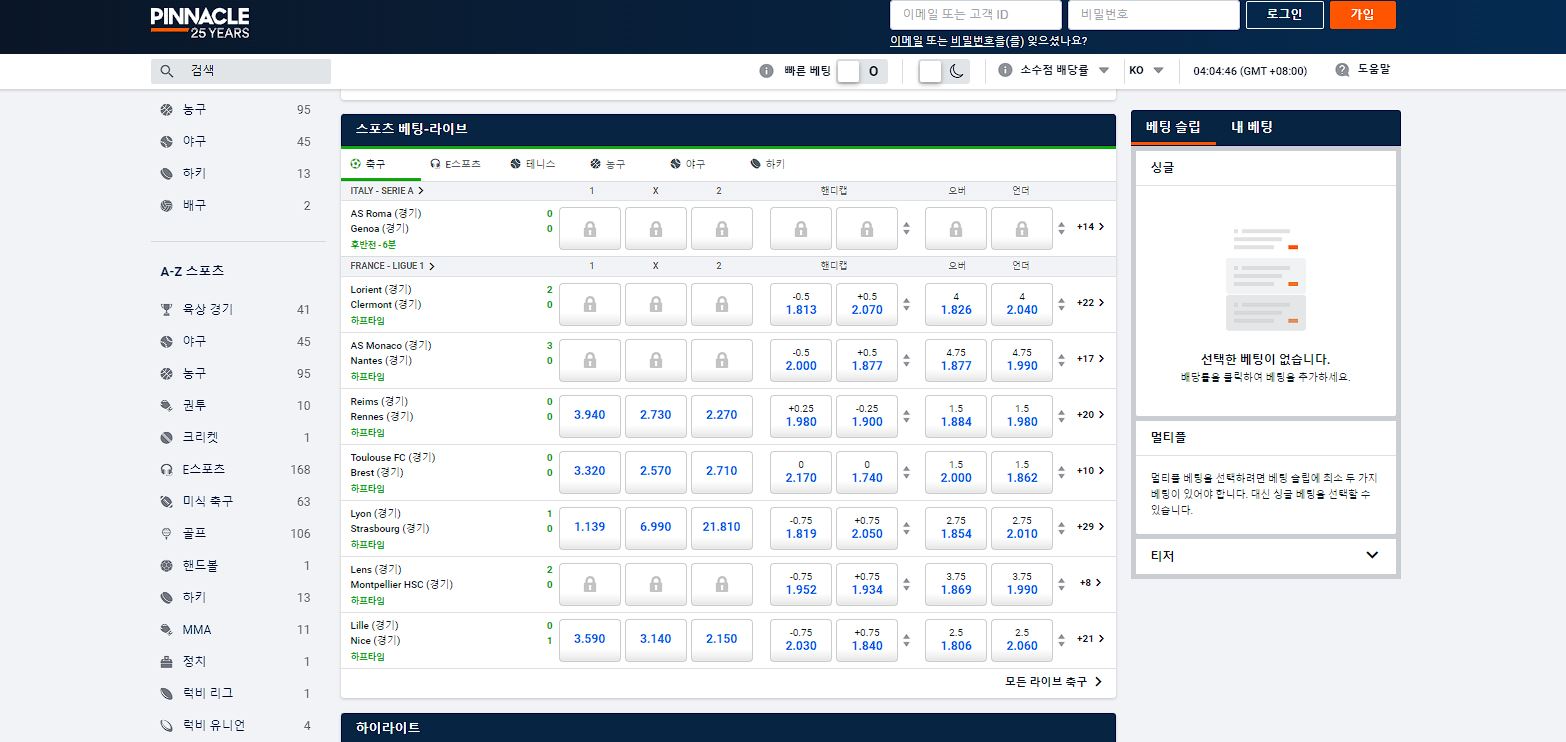Image resolution: width=1566 pixels, height=742 pixels.
Task: Select Reims win odds 3.940
Action: (590, 416)
